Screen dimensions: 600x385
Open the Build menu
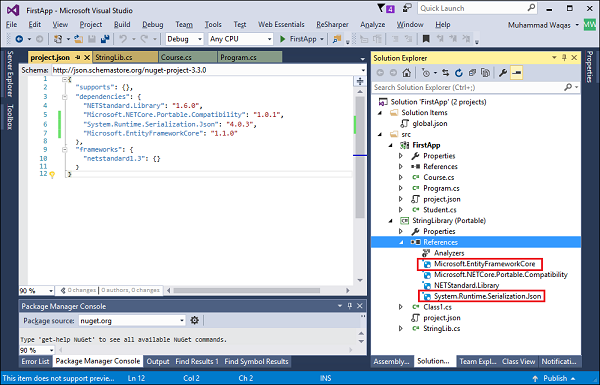122,24
